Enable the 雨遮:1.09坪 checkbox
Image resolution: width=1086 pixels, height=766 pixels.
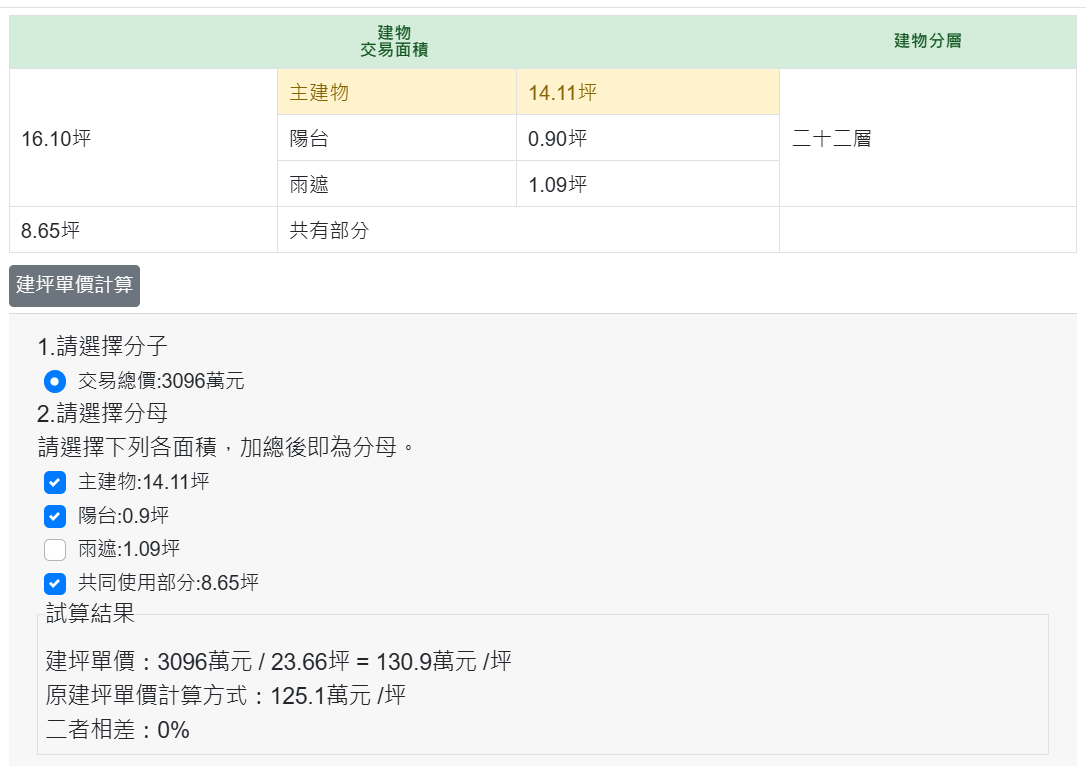(x=55, y=549)
